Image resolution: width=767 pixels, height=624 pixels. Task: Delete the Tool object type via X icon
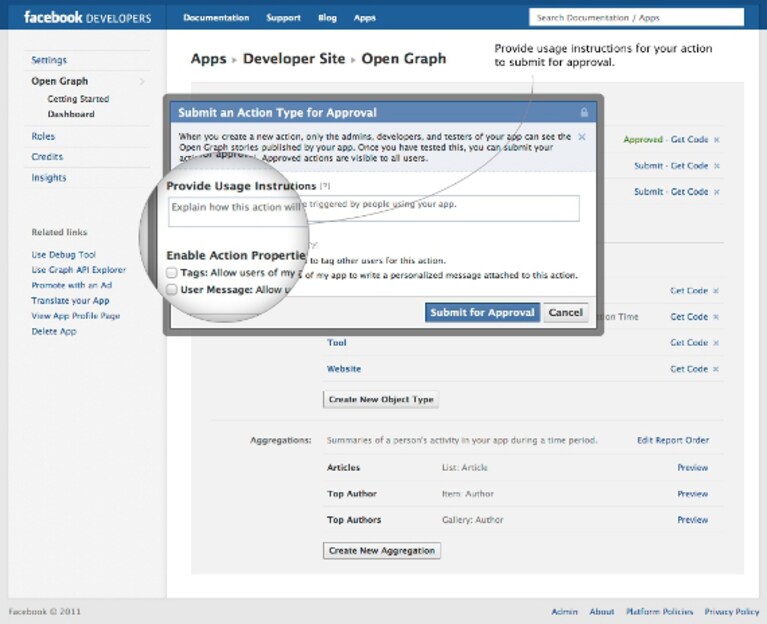click(716, 343)
